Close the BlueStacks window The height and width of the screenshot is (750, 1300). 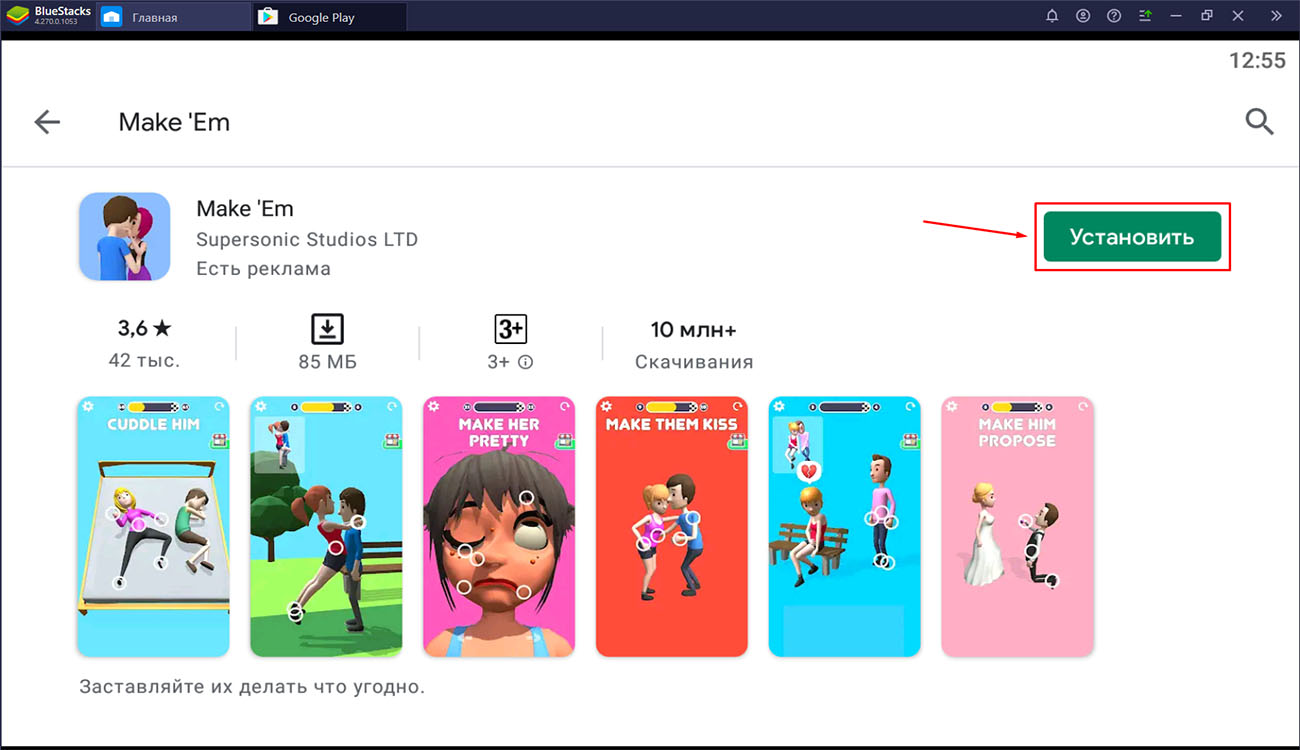click(1238, 16)
